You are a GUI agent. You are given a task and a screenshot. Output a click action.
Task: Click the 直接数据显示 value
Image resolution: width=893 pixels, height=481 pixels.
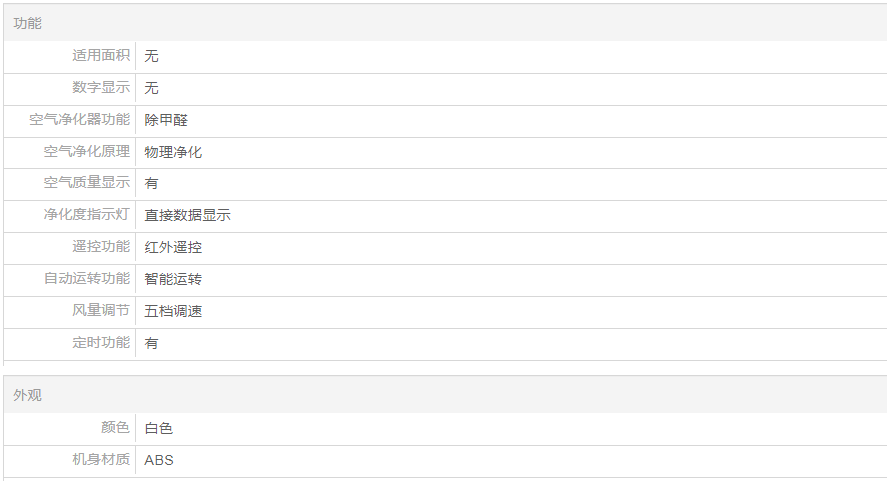point(188,215)
